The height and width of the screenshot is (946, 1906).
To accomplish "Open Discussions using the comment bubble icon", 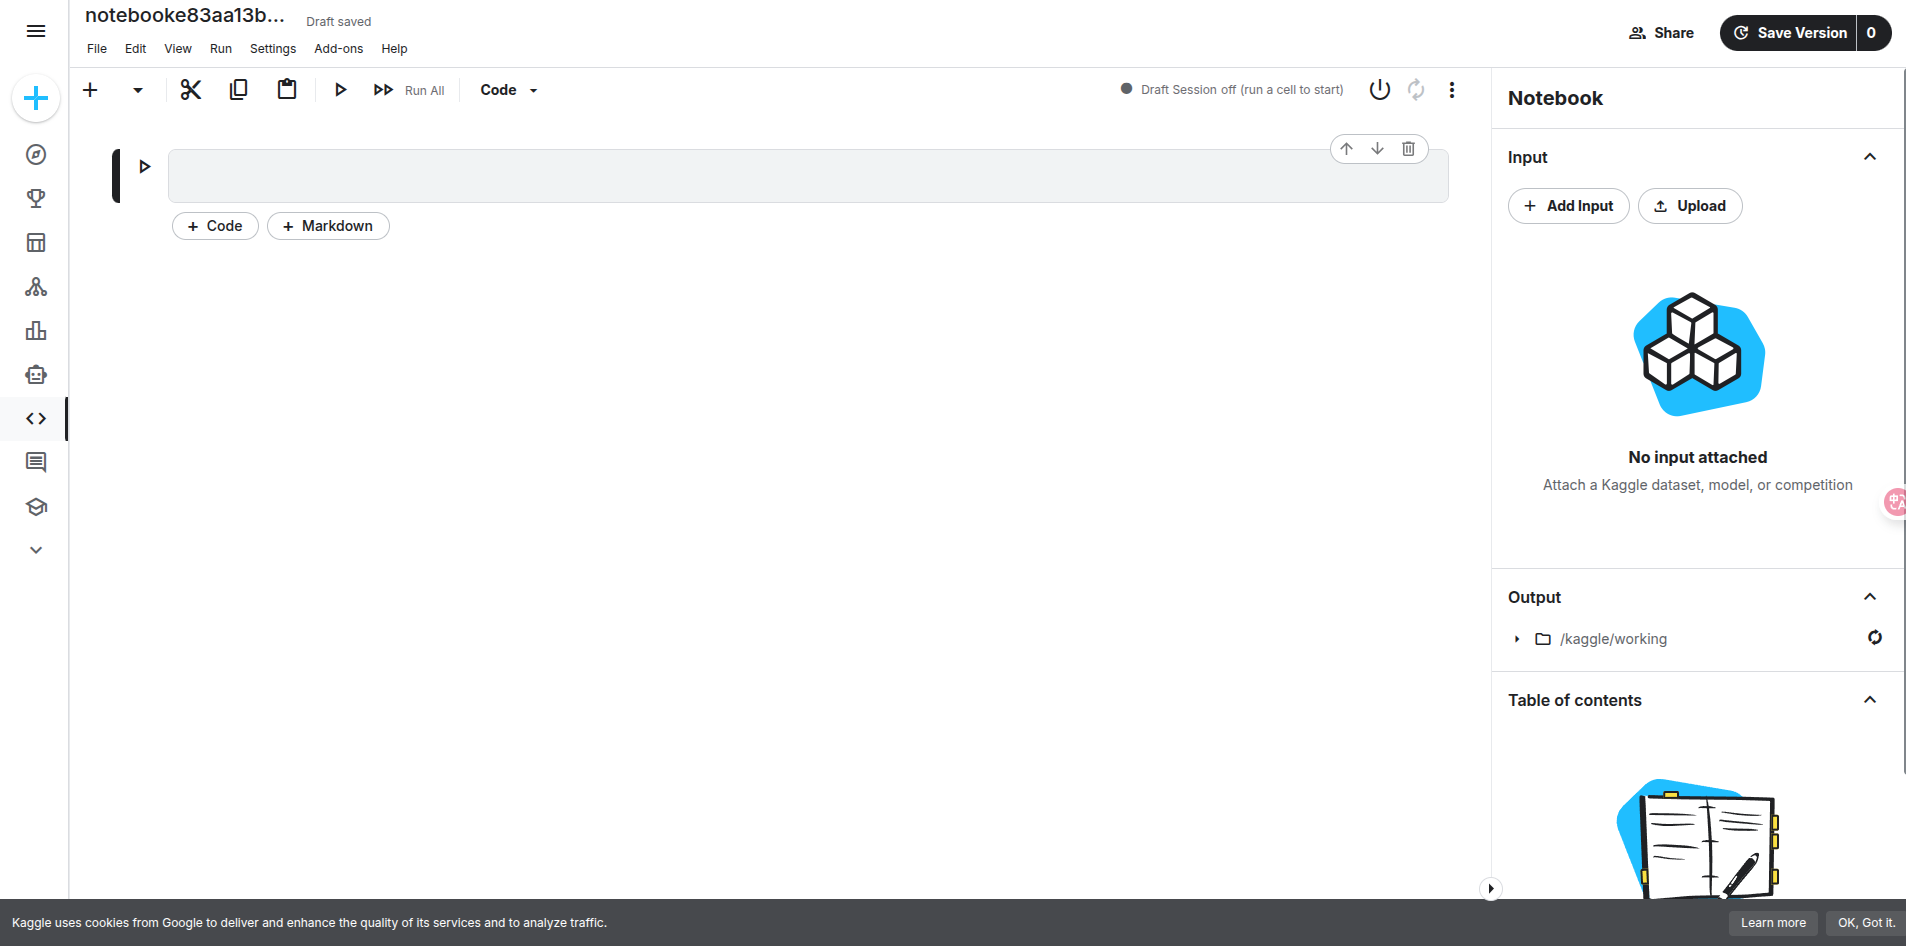I will pos(35,461).
